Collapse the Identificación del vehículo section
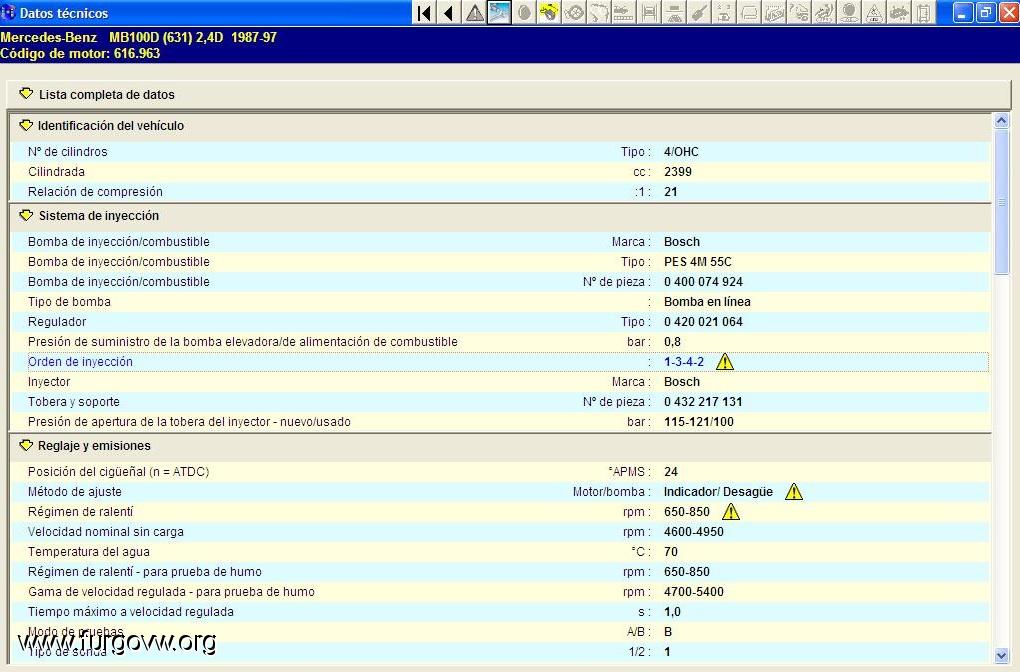 26,125
